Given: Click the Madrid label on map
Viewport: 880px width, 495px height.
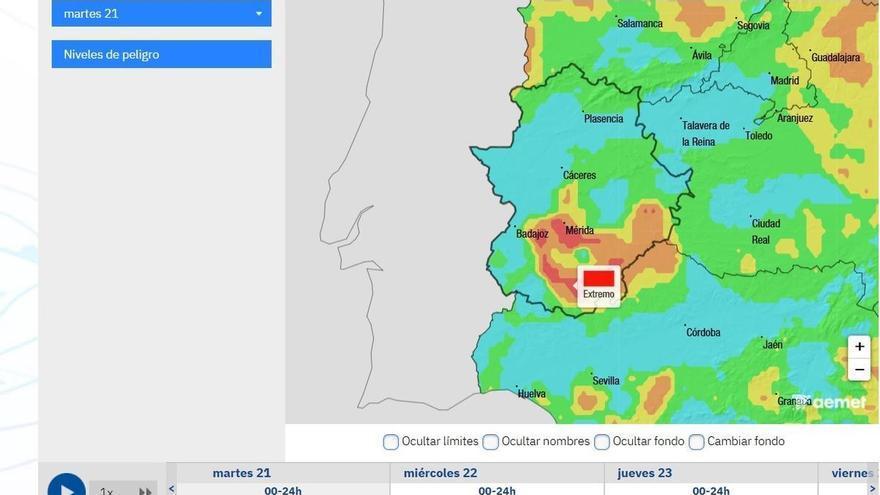Looking at the screenshot, I should point(785,80).
